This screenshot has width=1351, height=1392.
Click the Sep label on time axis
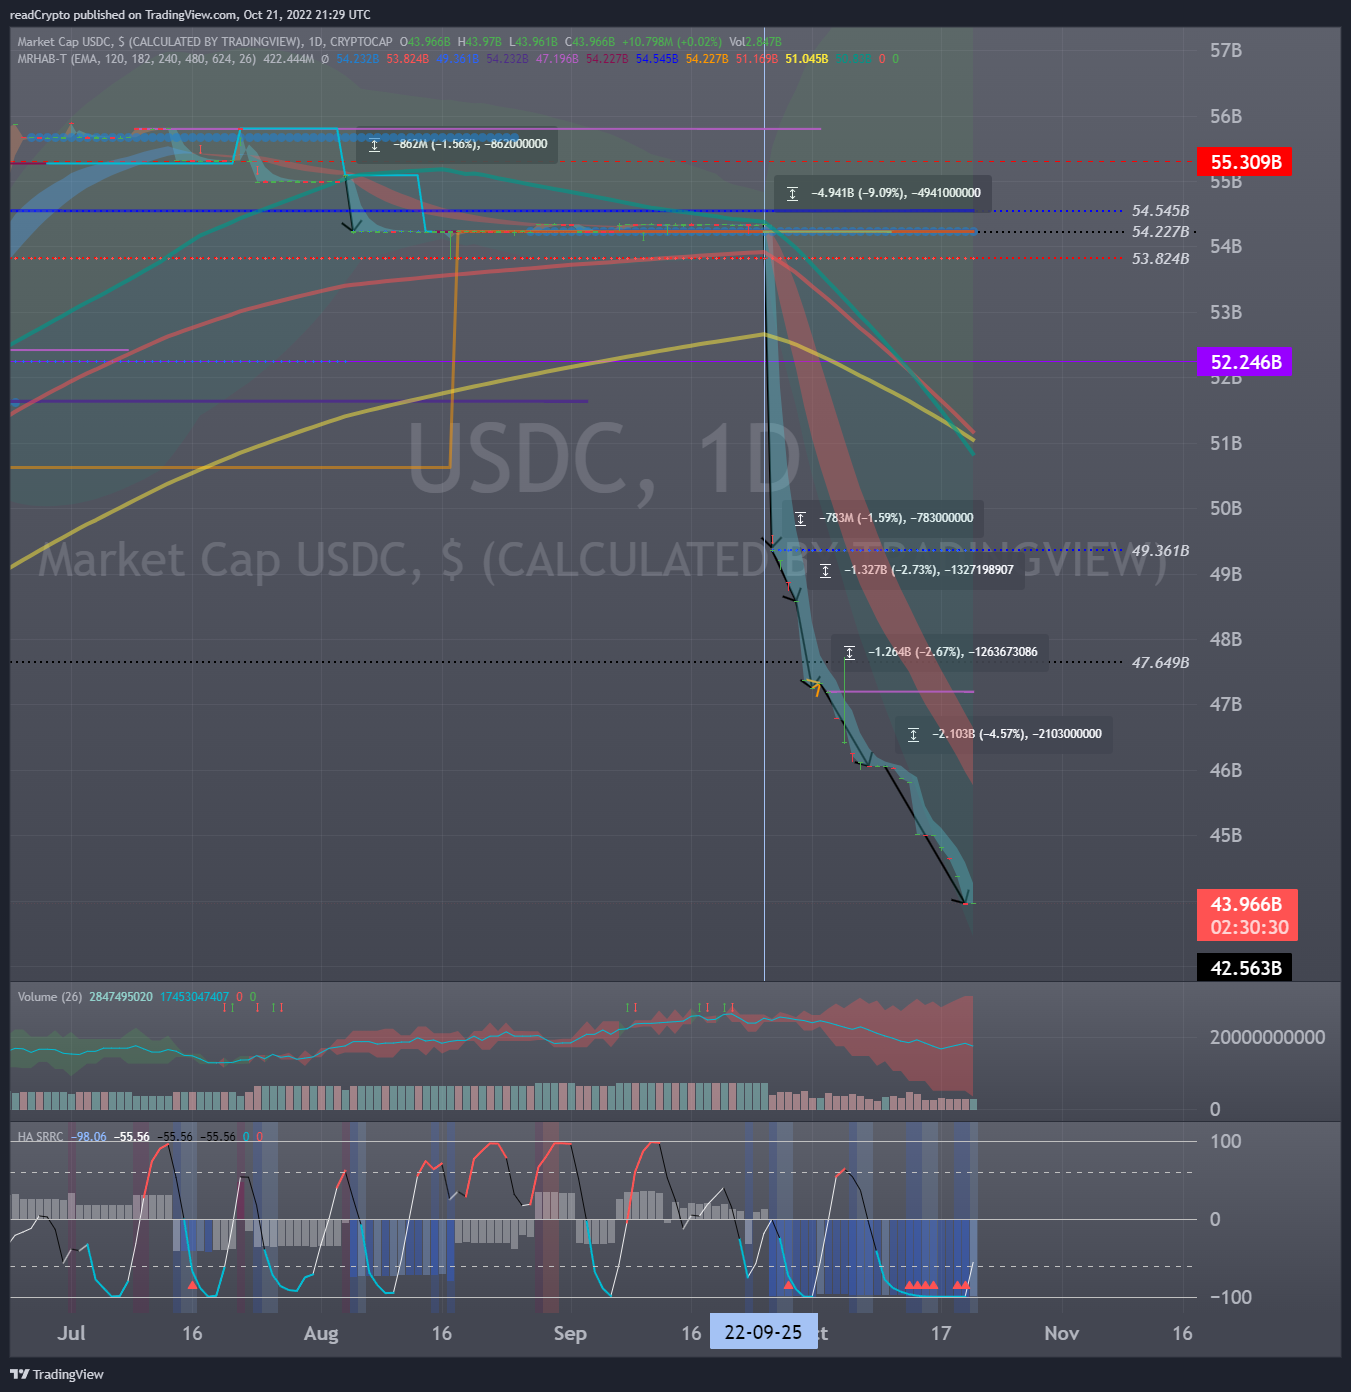click(570, 1333)
